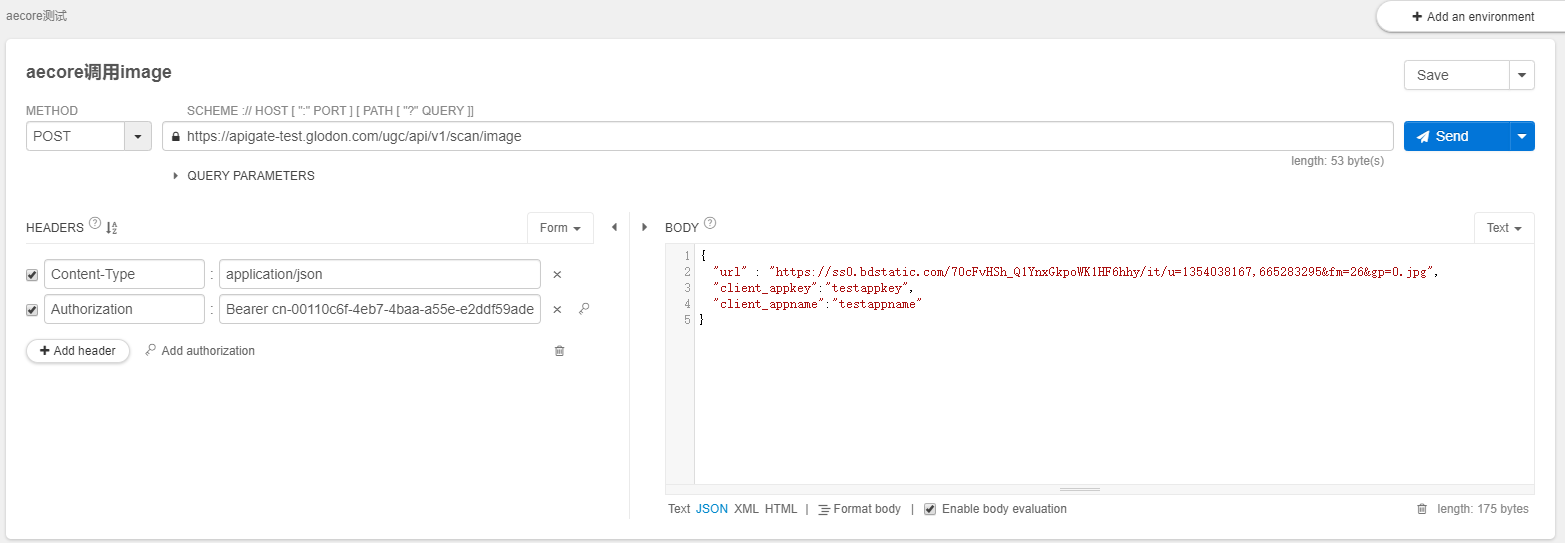Sort headers alphabetically using the sort icon
This screenshot has height=543, width=1565.
111,228
